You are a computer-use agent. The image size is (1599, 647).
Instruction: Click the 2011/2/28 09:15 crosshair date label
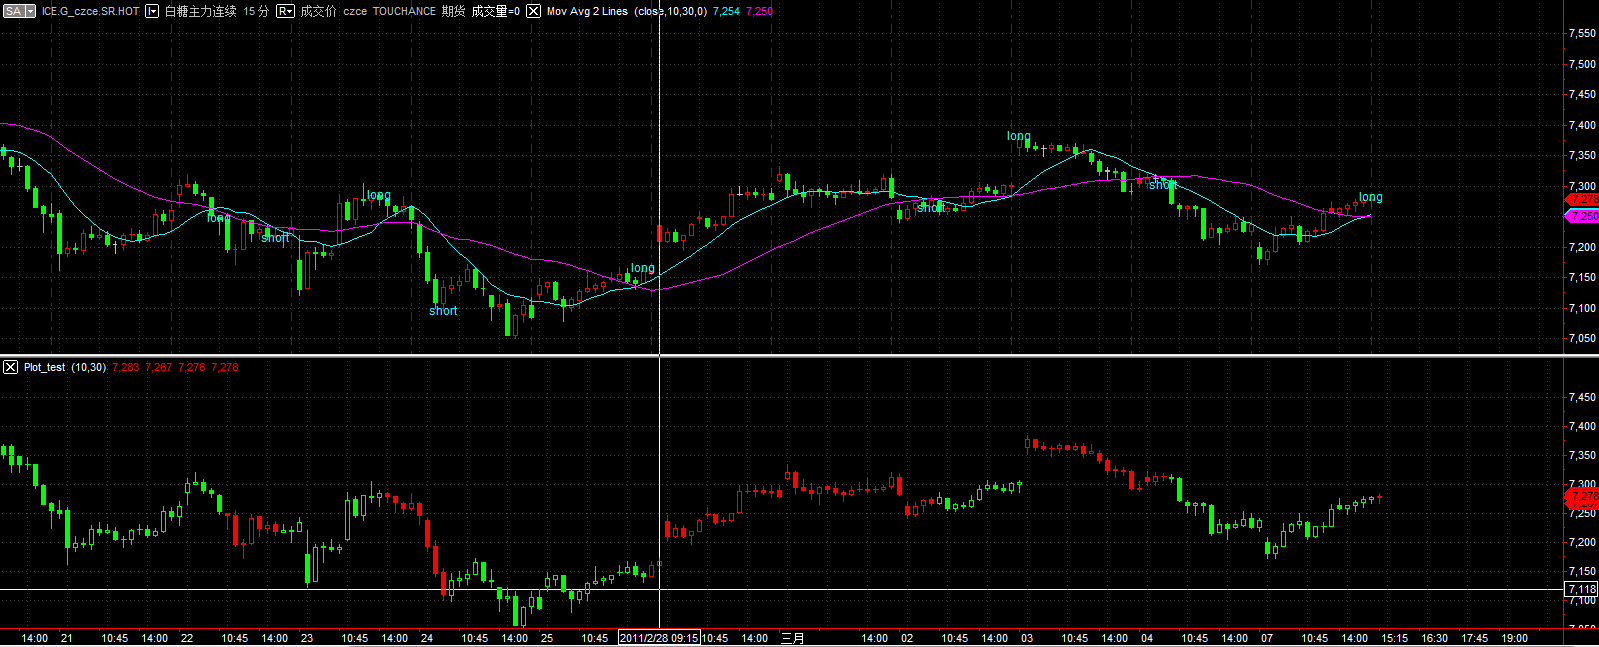658,638
